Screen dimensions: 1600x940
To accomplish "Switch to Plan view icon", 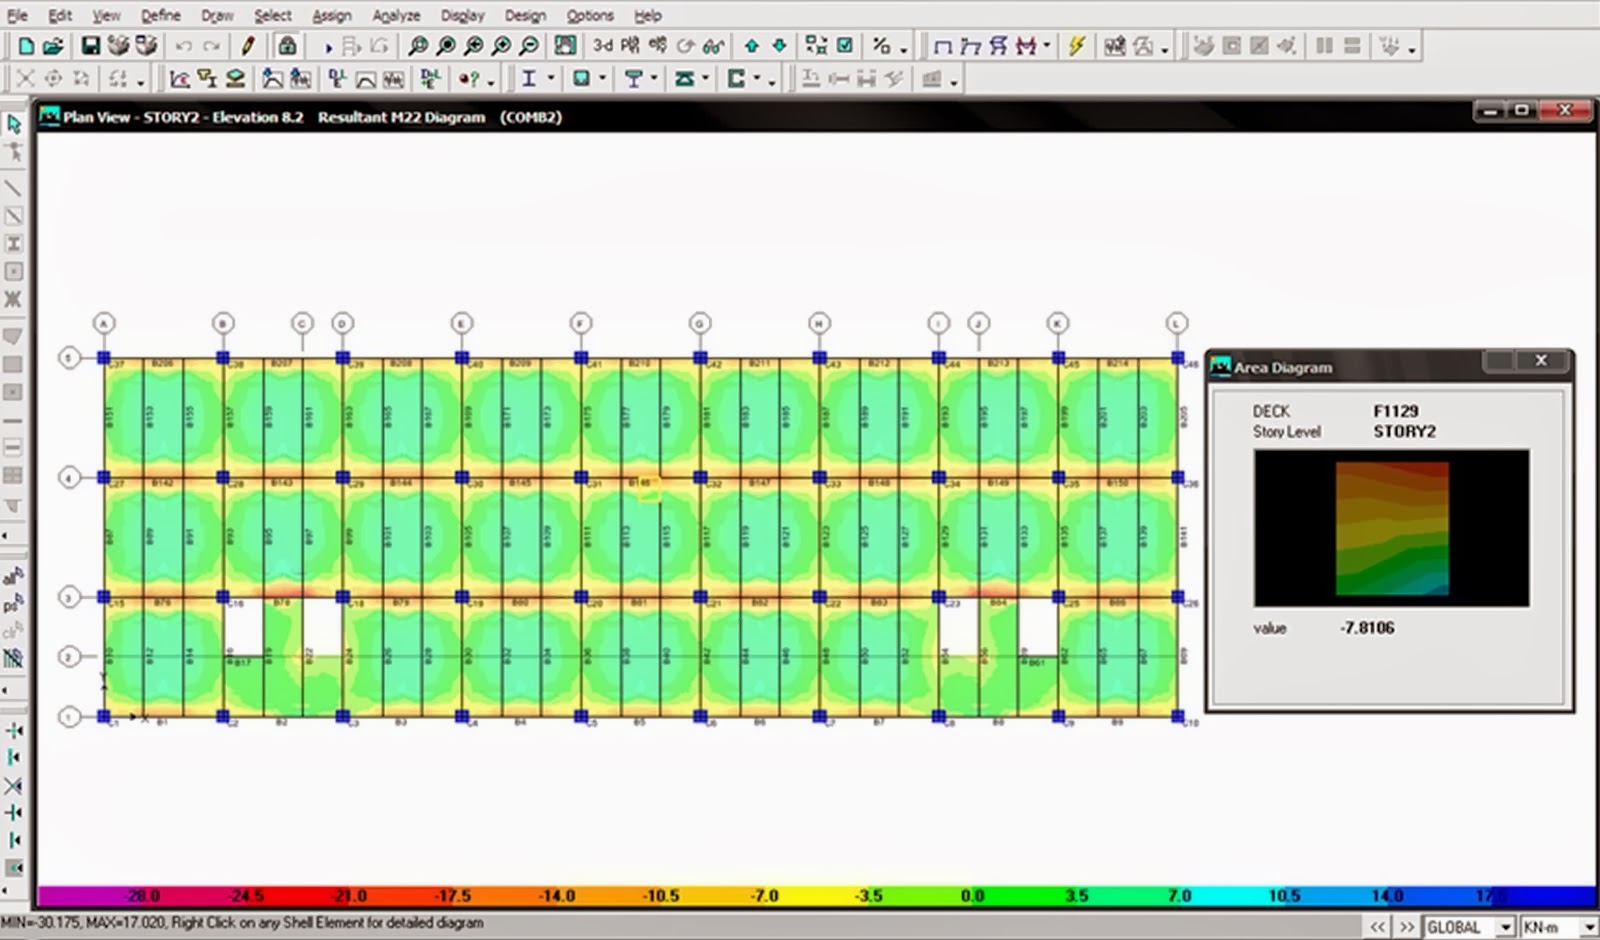I will point(630,46).
